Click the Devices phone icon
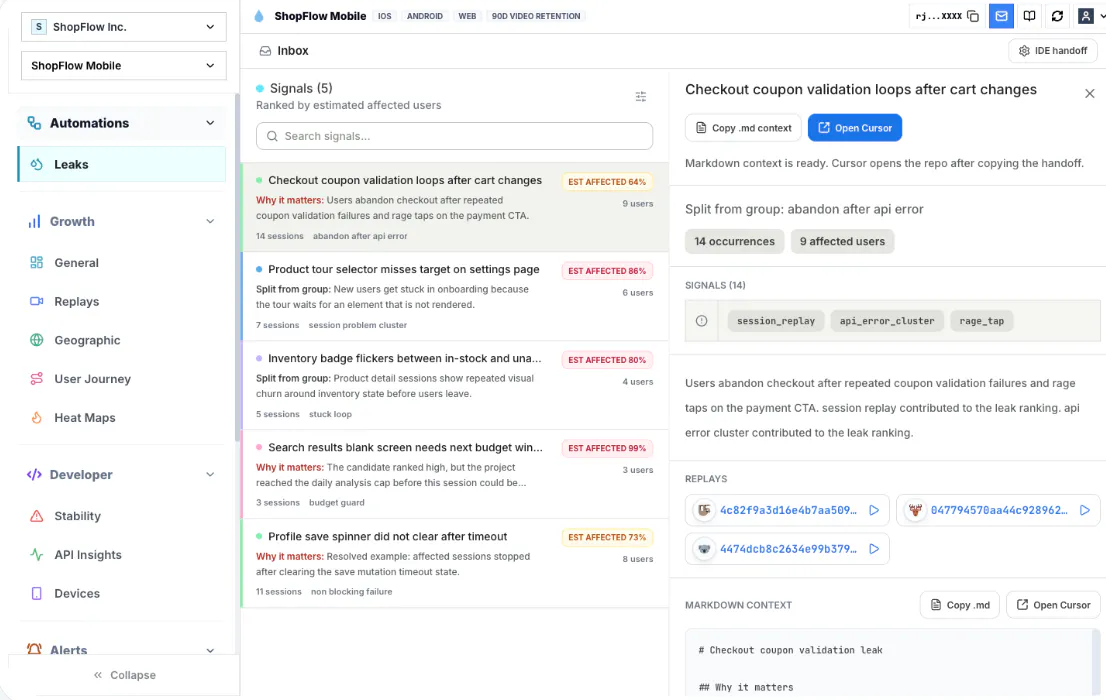This screenshot has height=700, width=1106. coord(37,593)
